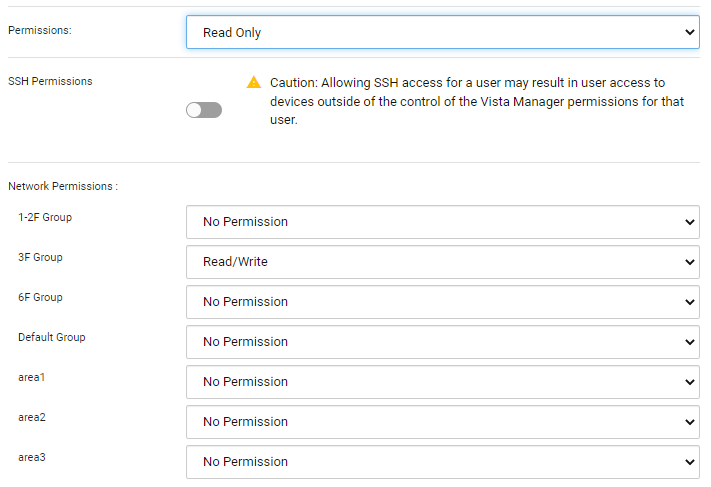
Task: Enable the SSH Permissions toggle
Action: tap(204, 110)
